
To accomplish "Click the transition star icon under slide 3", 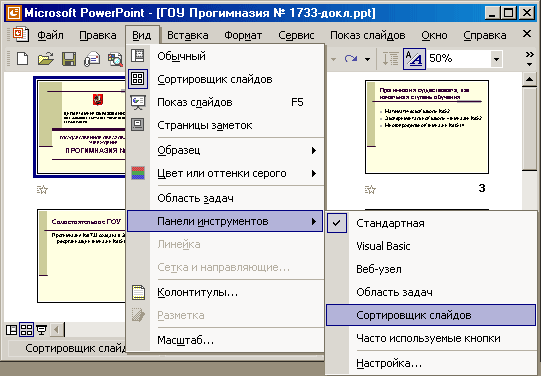I will (x=370, y=189).
